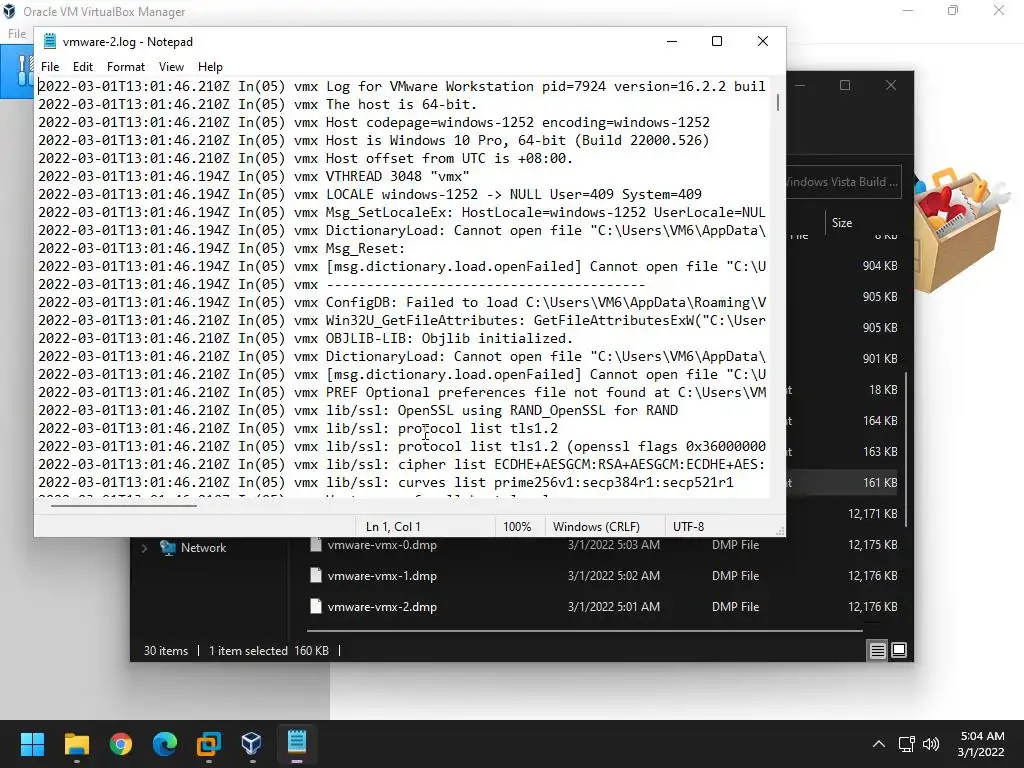Screen dimensions: 1024x768
Task: Click the Notepad icon in the title bar
Action: (50, 41)
